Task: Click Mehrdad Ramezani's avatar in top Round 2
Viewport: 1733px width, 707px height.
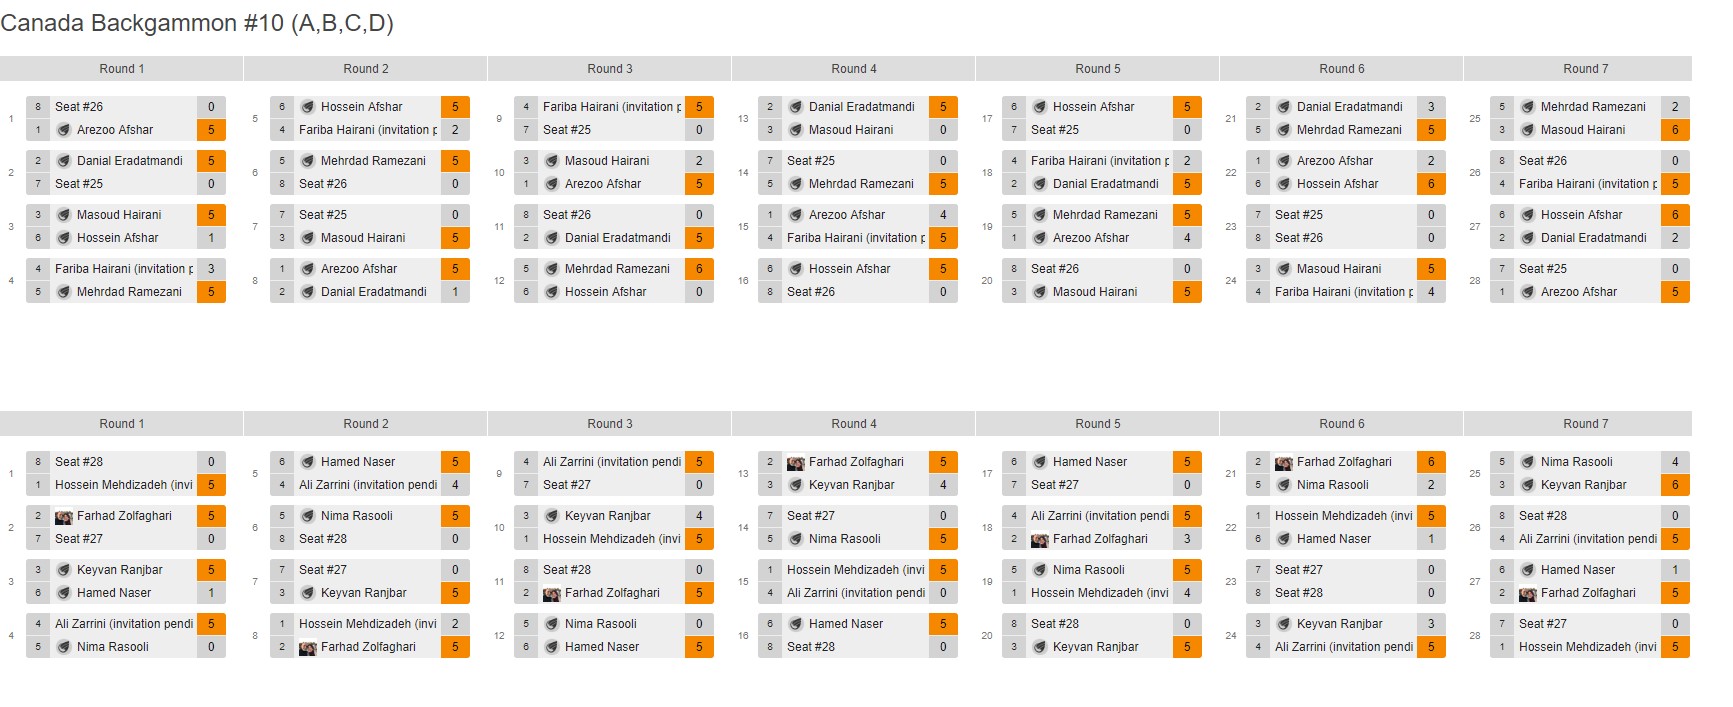Action: coord(308,161)
